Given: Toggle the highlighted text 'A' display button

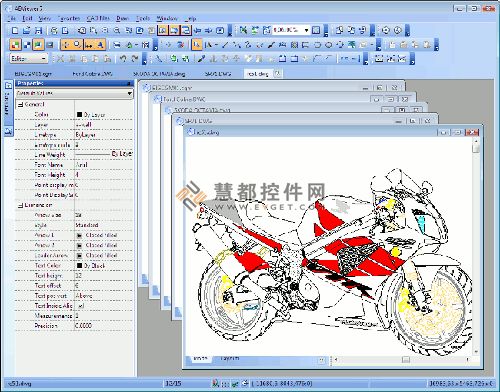Looking at the screenshot, I should (x=101, y=44).
